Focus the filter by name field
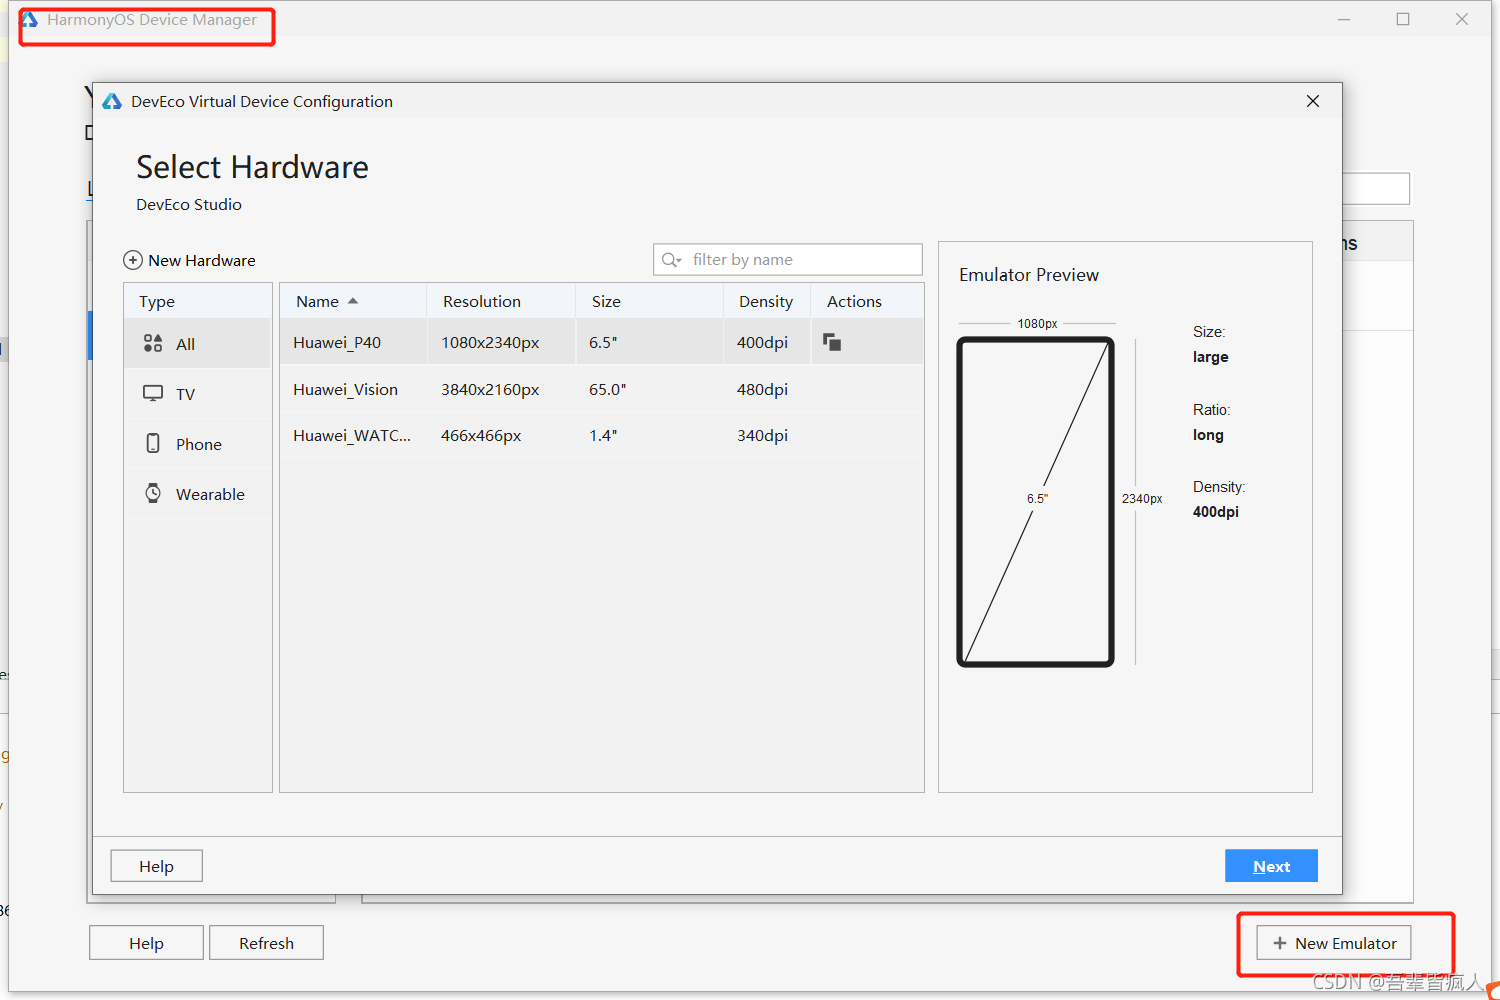 click(x=788, y=259)
